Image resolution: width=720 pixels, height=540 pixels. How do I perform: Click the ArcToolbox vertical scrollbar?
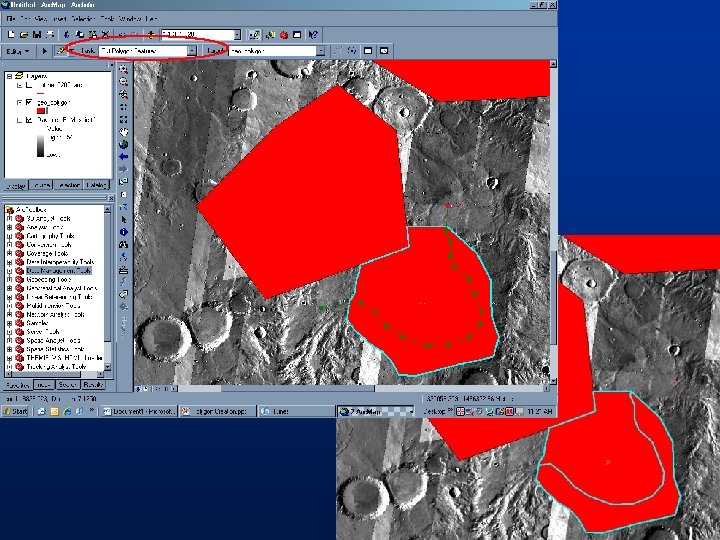tap(107, 288)
